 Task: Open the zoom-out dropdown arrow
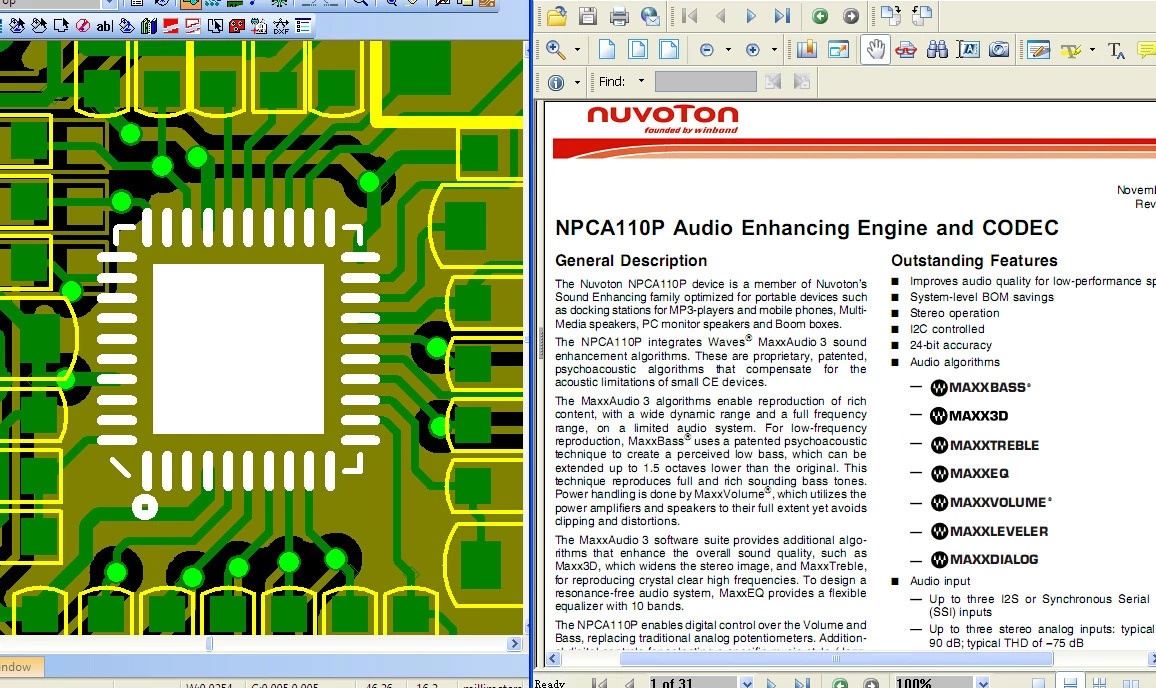(728, 50)
